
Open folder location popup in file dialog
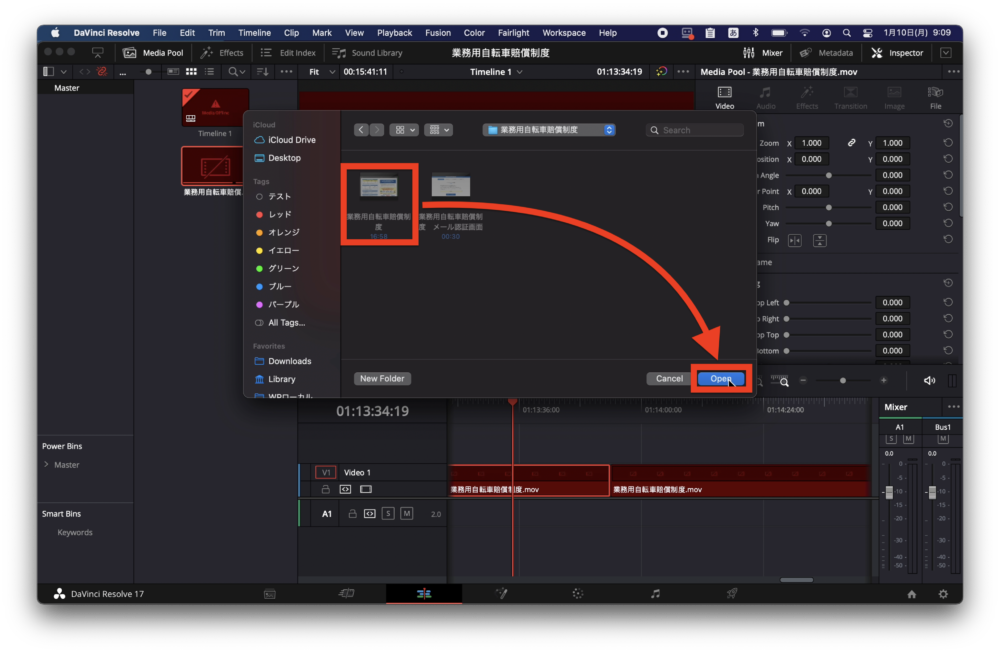click(549, 130)
